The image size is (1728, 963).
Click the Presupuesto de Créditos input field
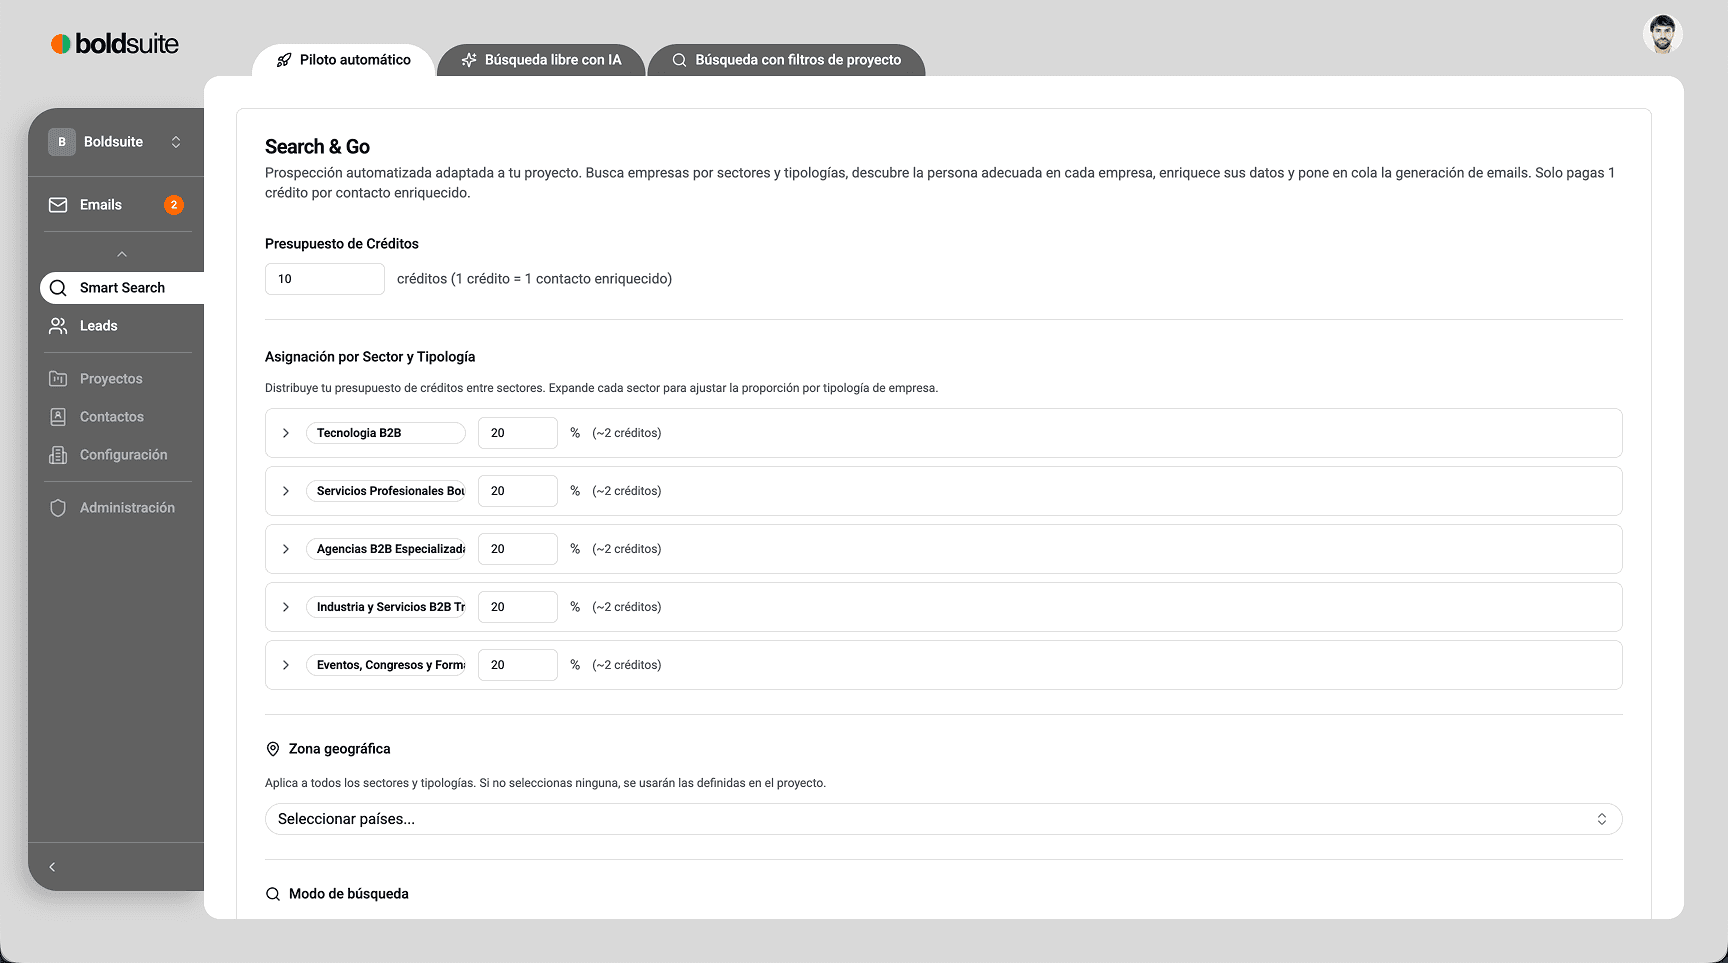(x=325, y=279)
